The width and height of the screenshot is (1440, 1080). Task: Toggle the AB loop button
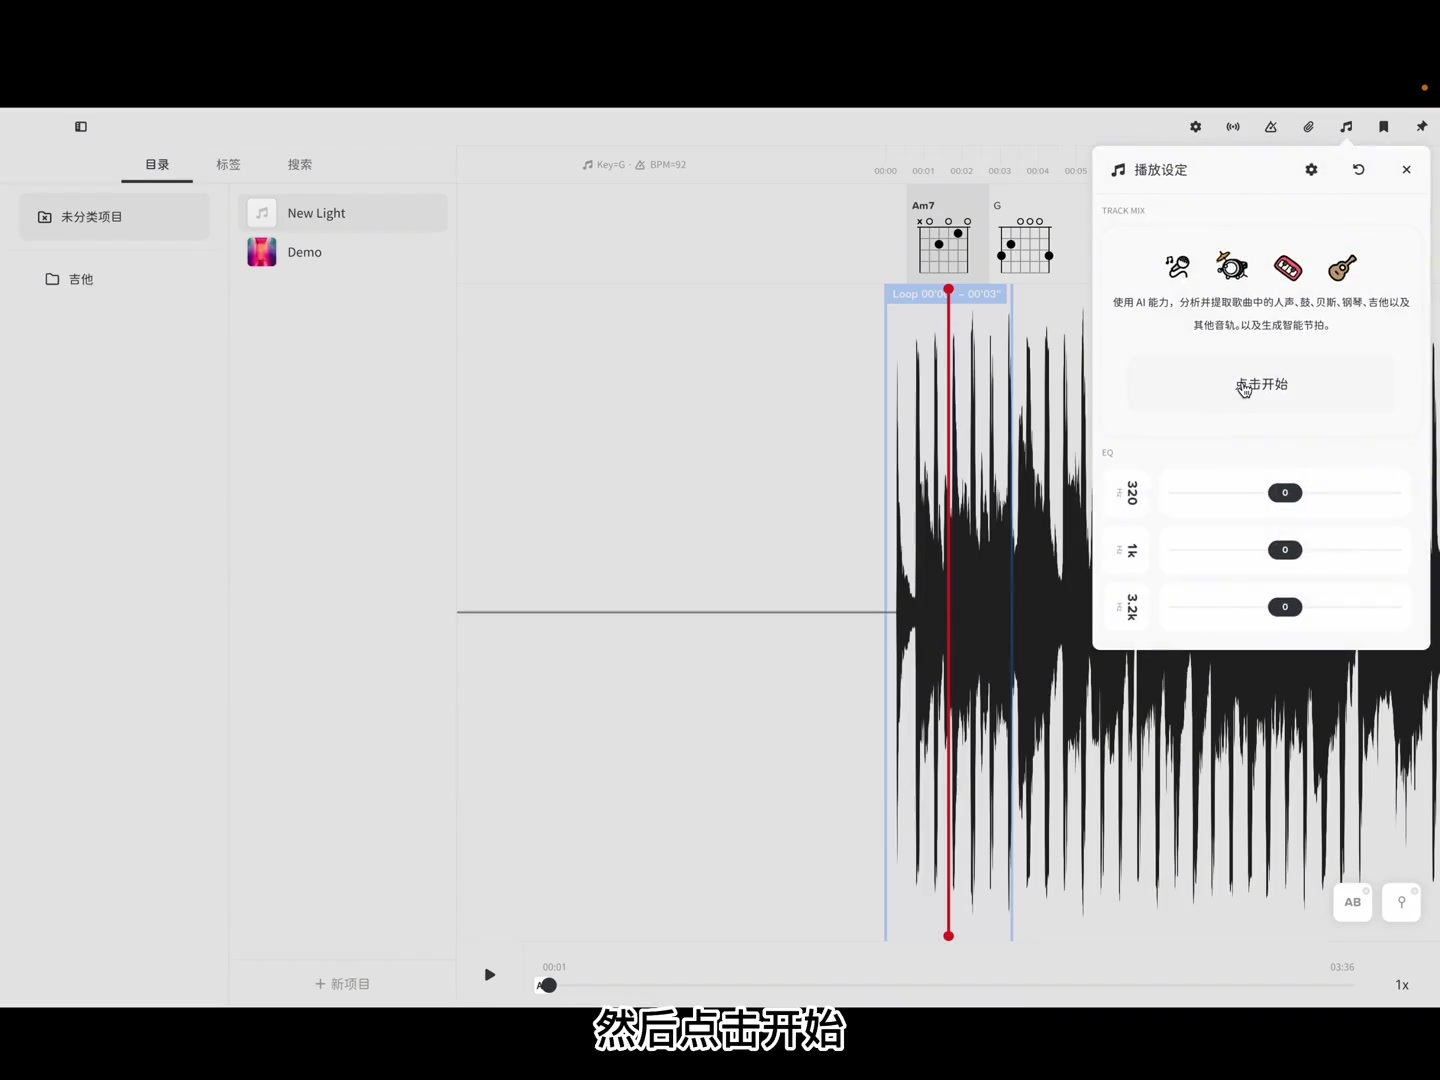(x=1352, y=902)
